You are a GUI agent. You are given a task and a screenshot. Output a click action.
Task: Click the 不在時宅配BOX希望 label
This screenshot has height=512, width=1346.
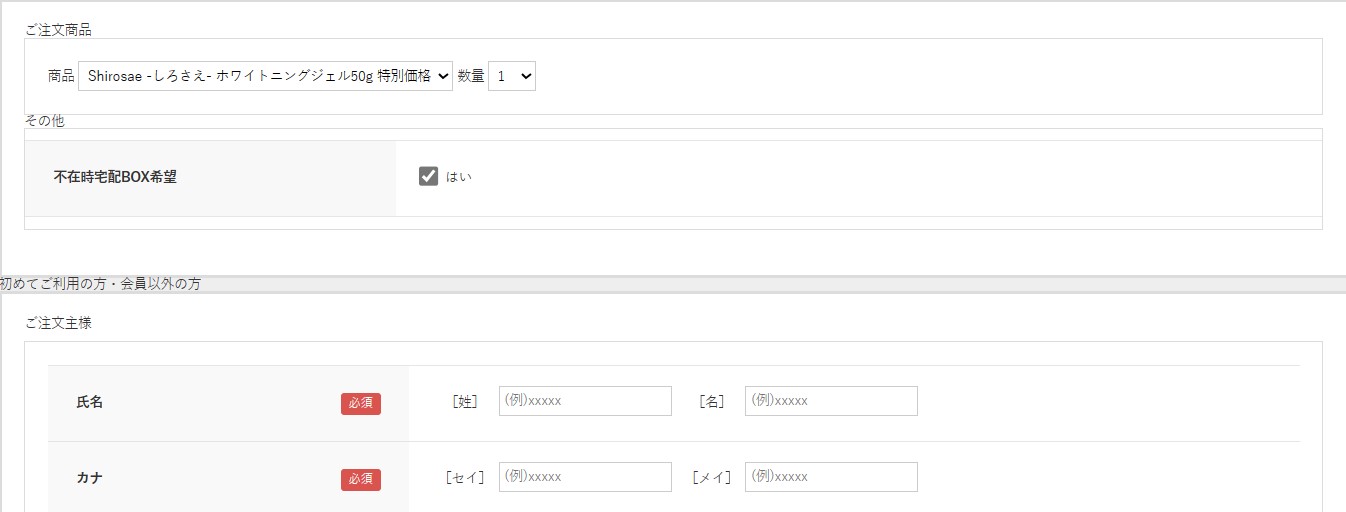[x=115, y=178]
